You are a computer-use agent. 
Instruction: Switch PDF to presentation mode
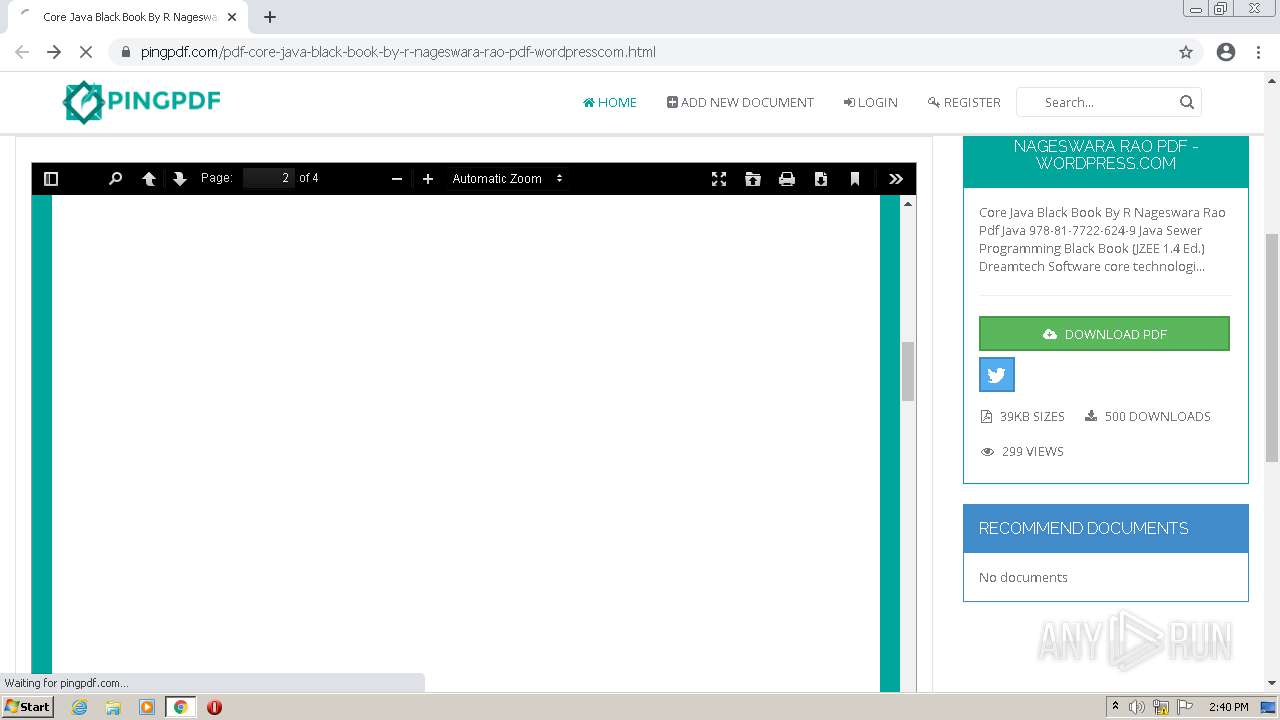tap(719, 179)
